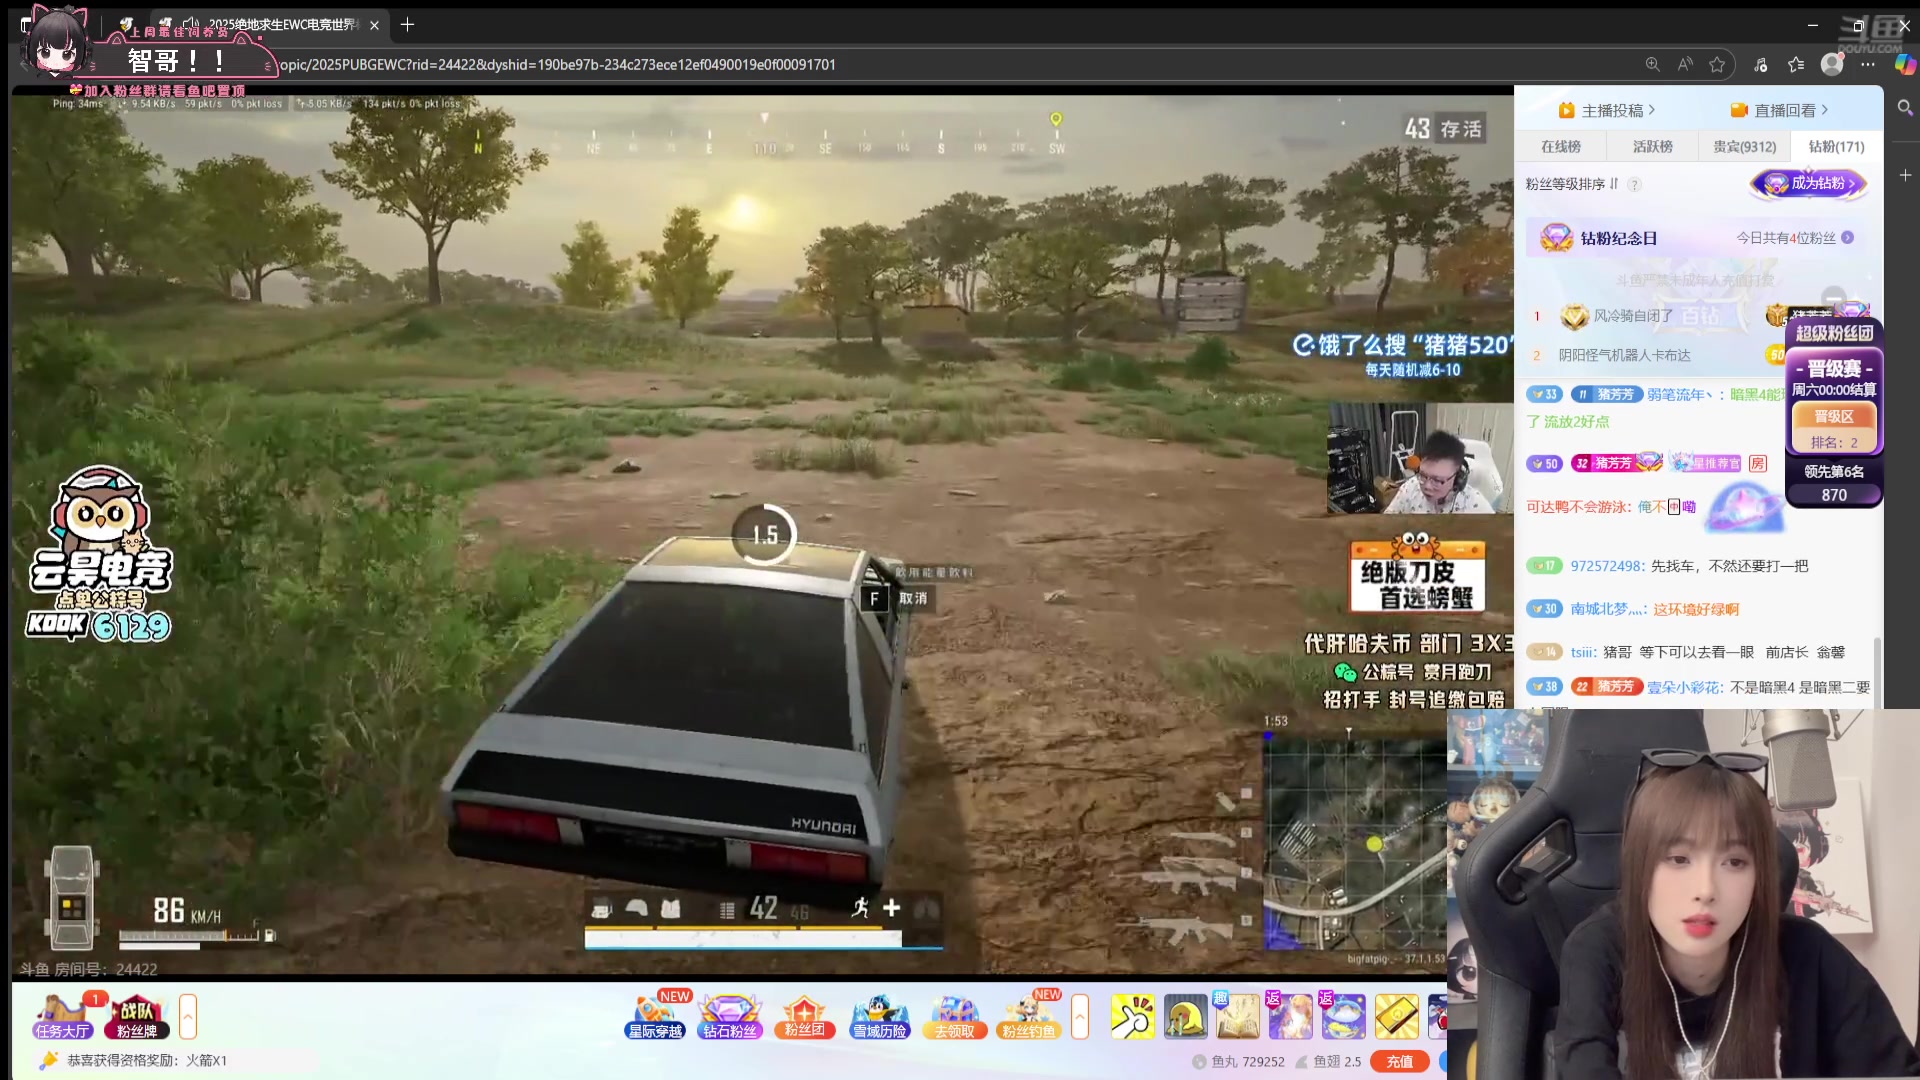Click the 去领取 gift claim icon
1920x1080 pixels.
coord(954,1017)
